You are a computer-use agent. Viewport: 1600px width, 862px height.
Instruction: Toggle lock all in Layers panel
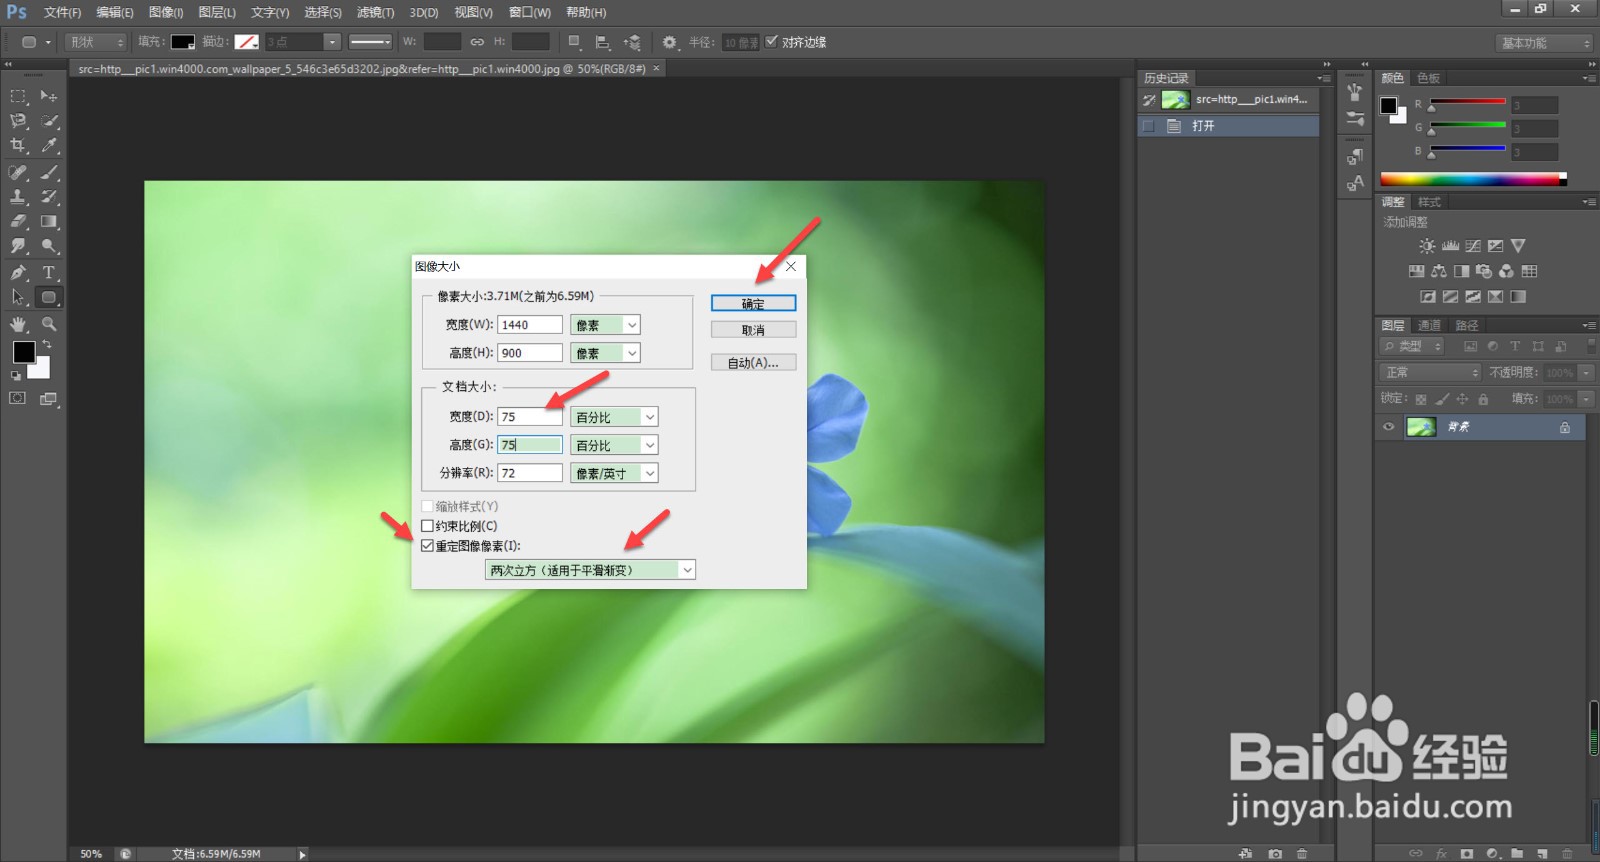click(1483, 399)
